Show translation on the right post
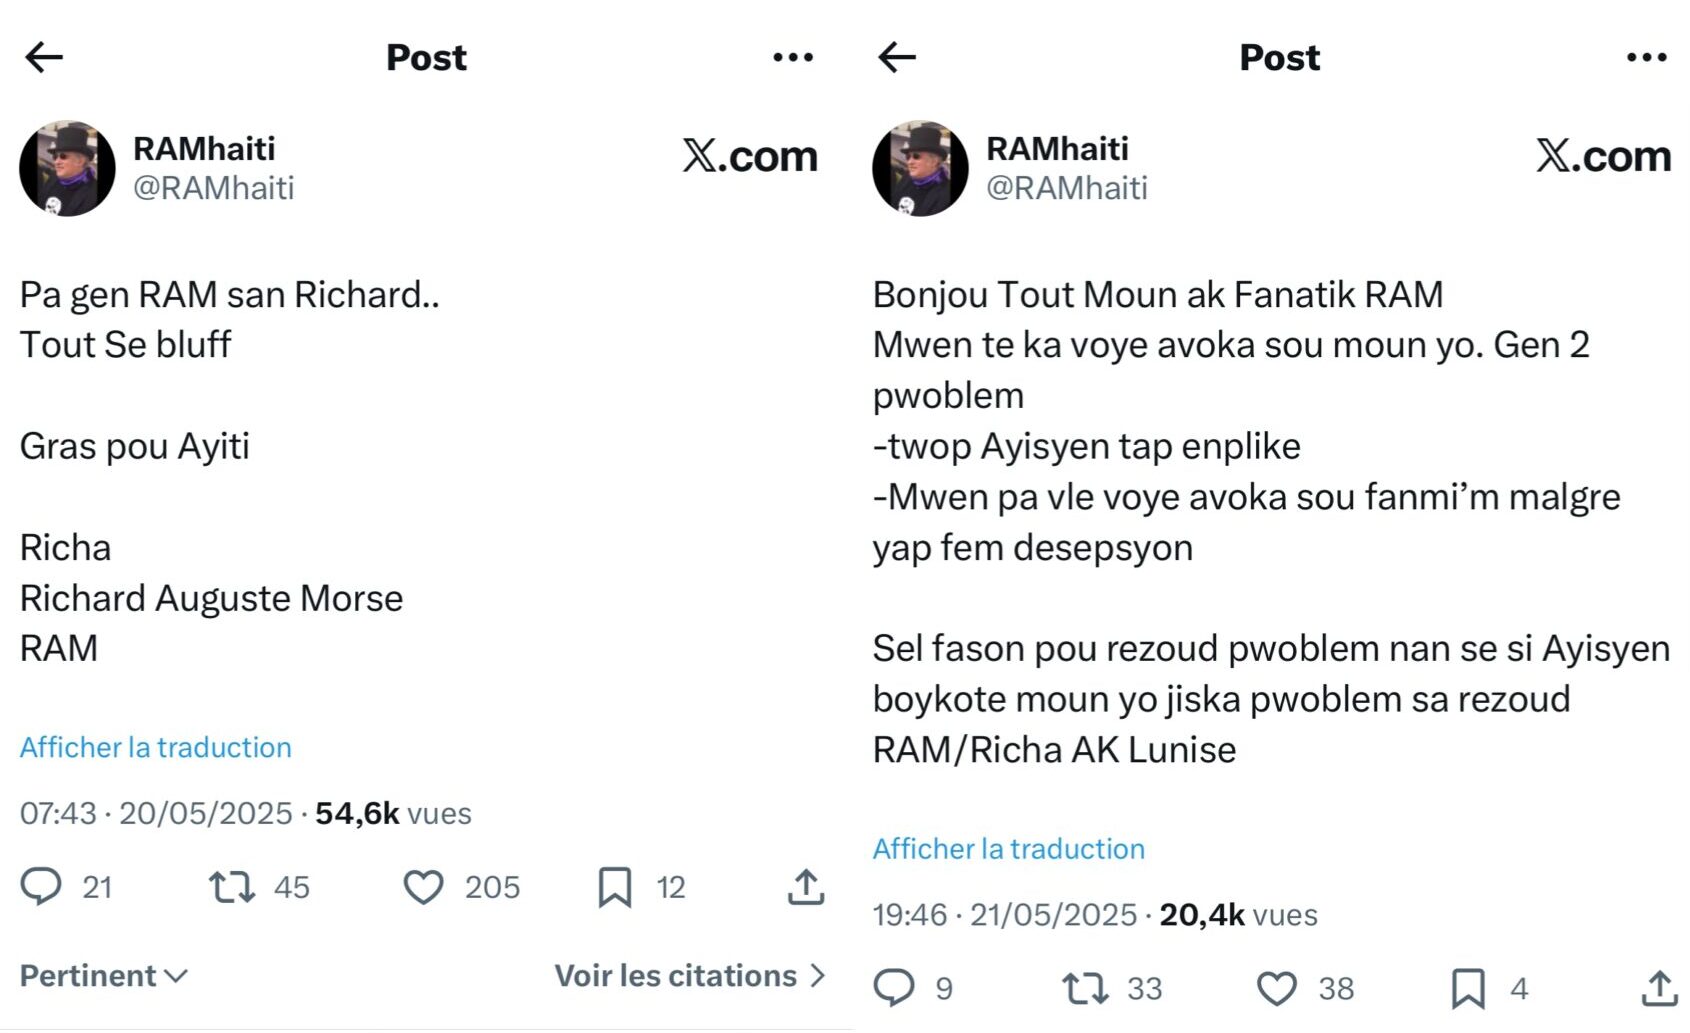This screenshot has height=1033, width=1690. 1009,849
